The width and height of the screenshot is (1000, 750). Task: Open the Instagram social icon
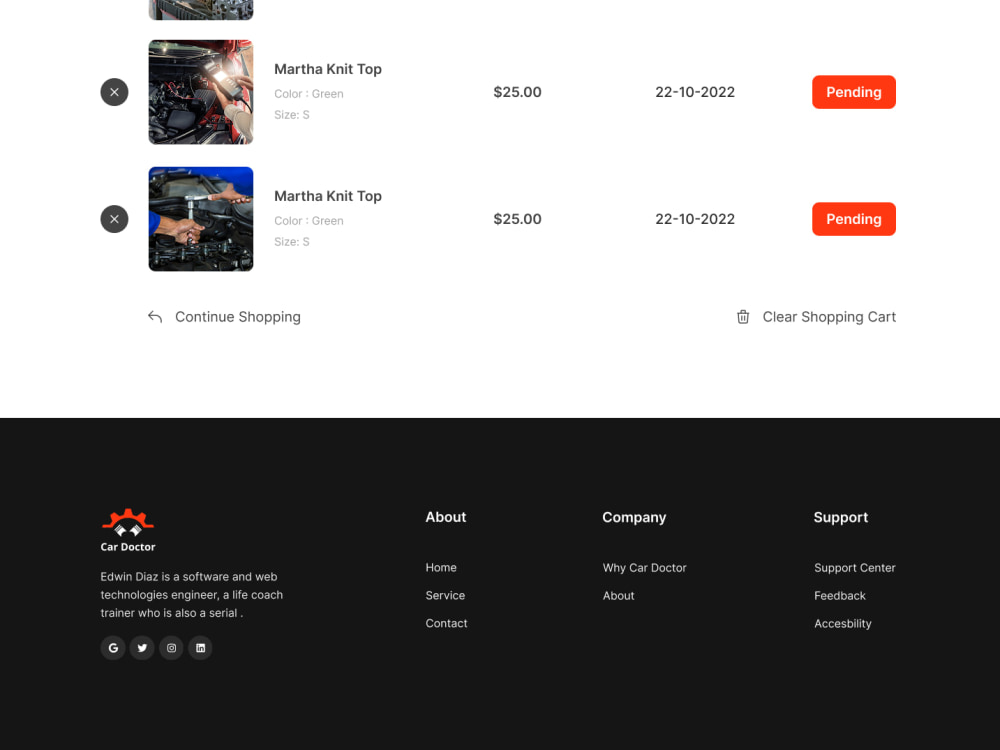pos(172,648)
